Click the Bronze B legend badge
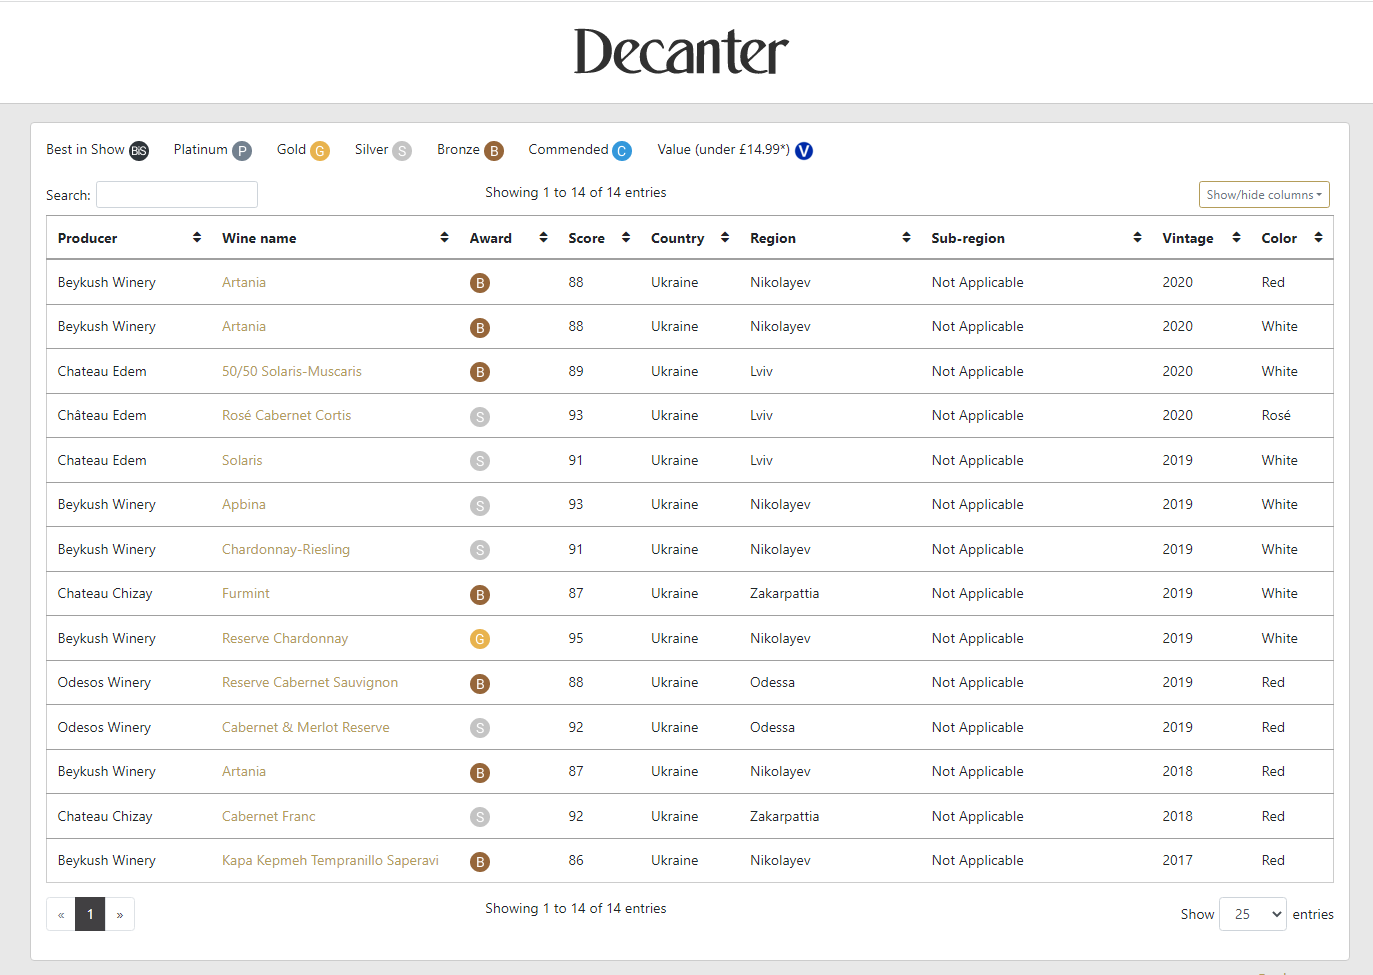Image resolution: width=1373 pixels, height=975 pixels. 494,151
